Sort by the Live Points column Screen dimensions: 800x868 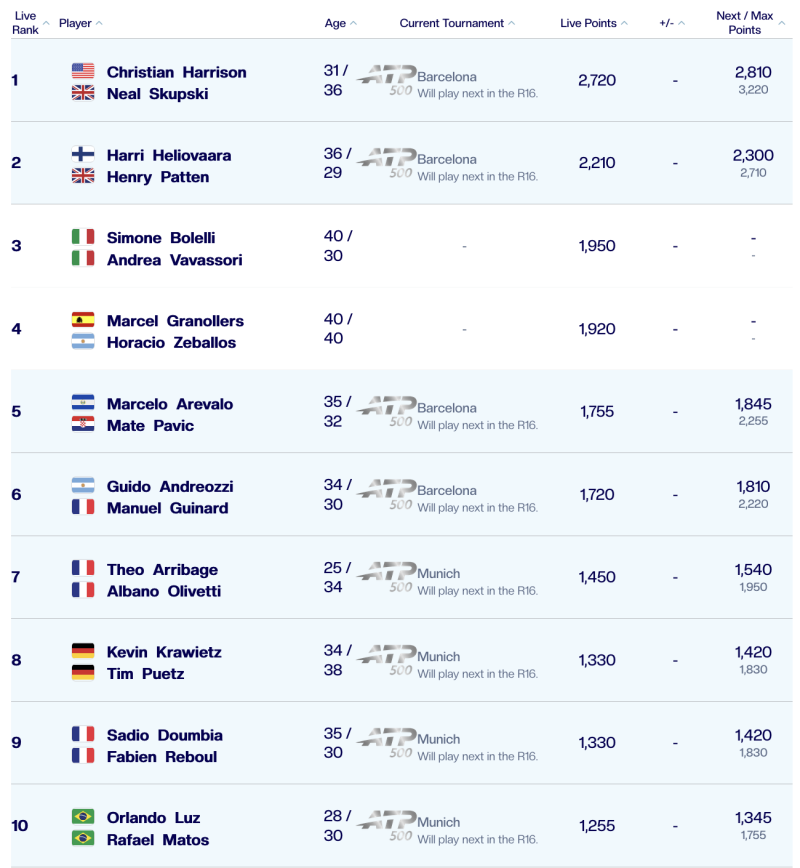(594, 23)
